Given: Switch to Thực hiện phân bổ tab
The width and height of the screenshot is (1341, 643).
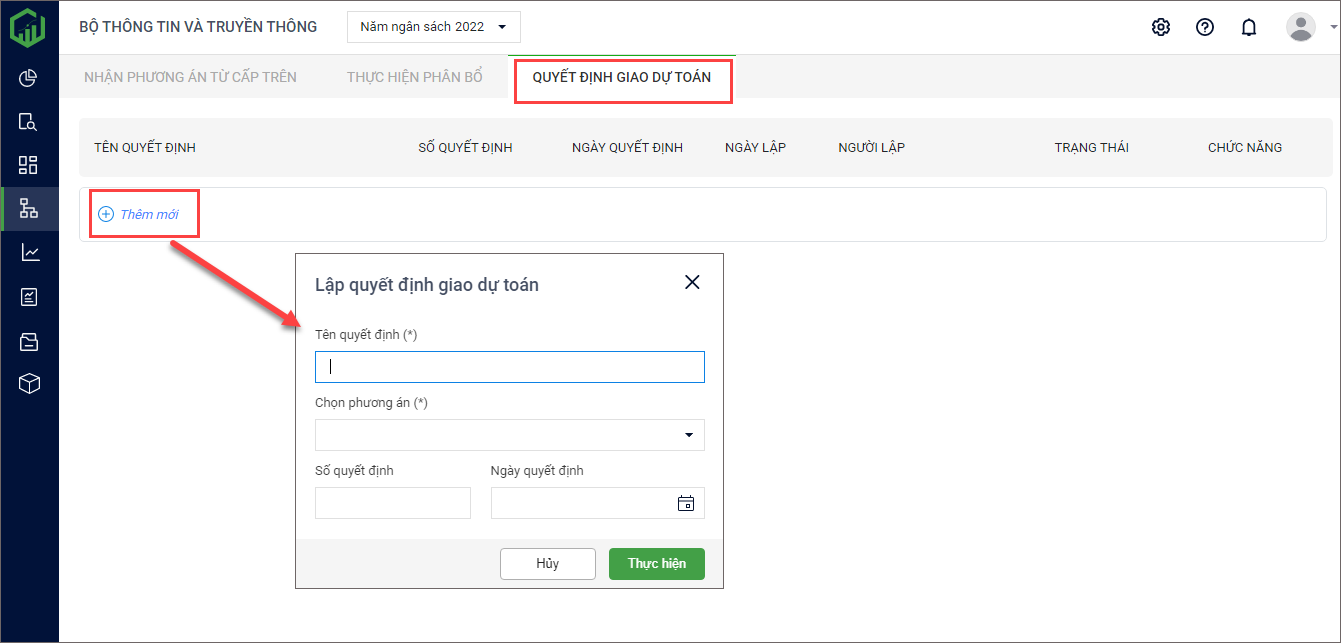Looking at the screenshot, I should [x=414, y=77].
